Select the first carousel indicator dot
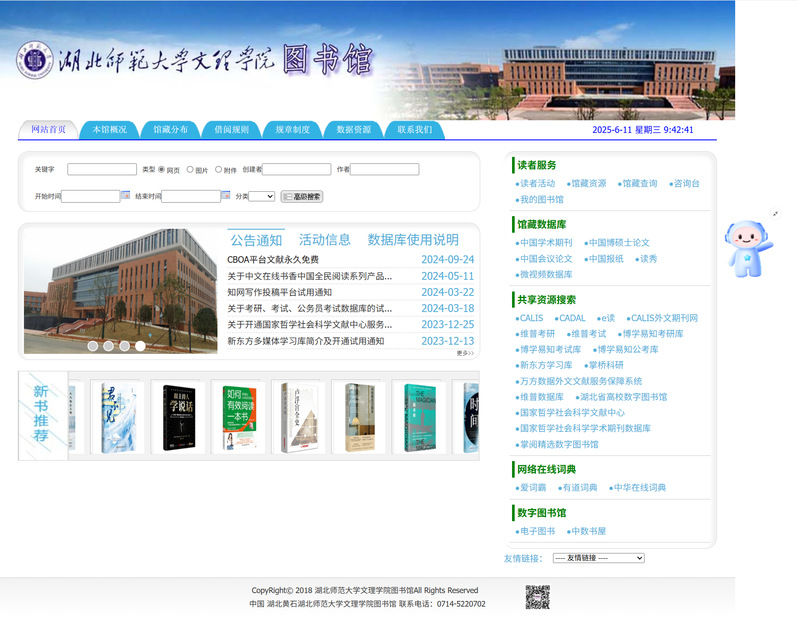The image size is (798, 621). [x=92, y=346]
